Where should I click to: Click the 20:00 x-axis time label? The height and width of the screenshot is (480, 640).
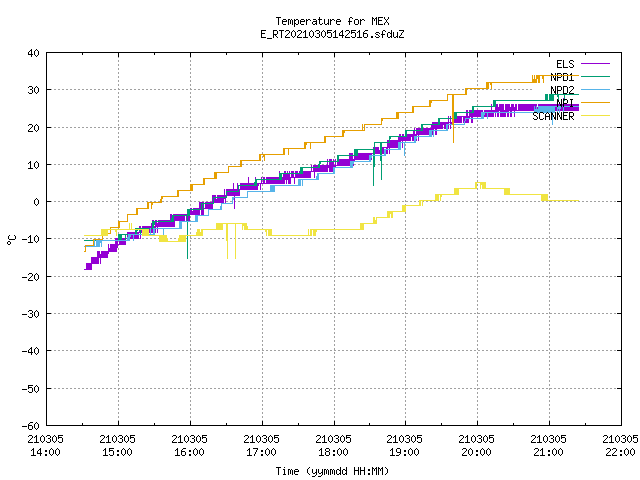pos(476,452)
